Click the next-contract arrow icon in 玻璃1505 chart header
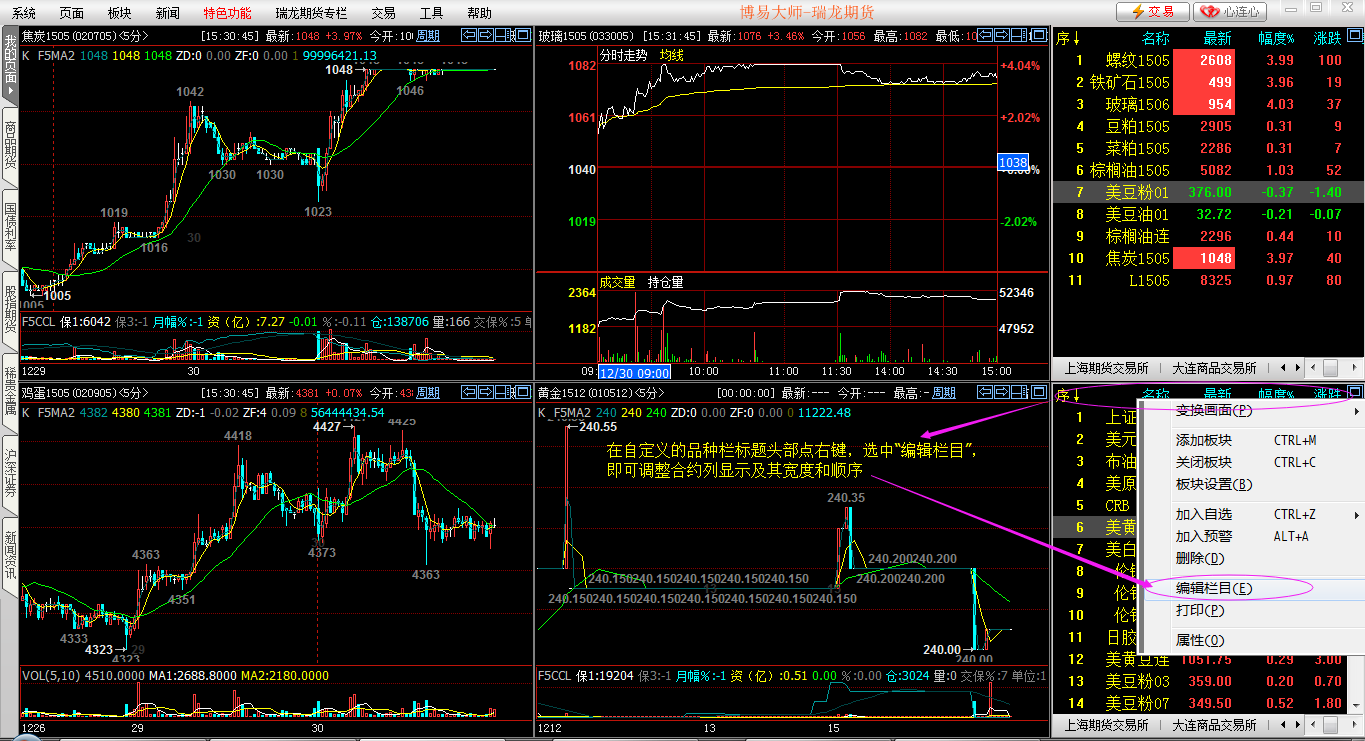The width and height of the screenshot is (1365, 741). point(1001,36)
